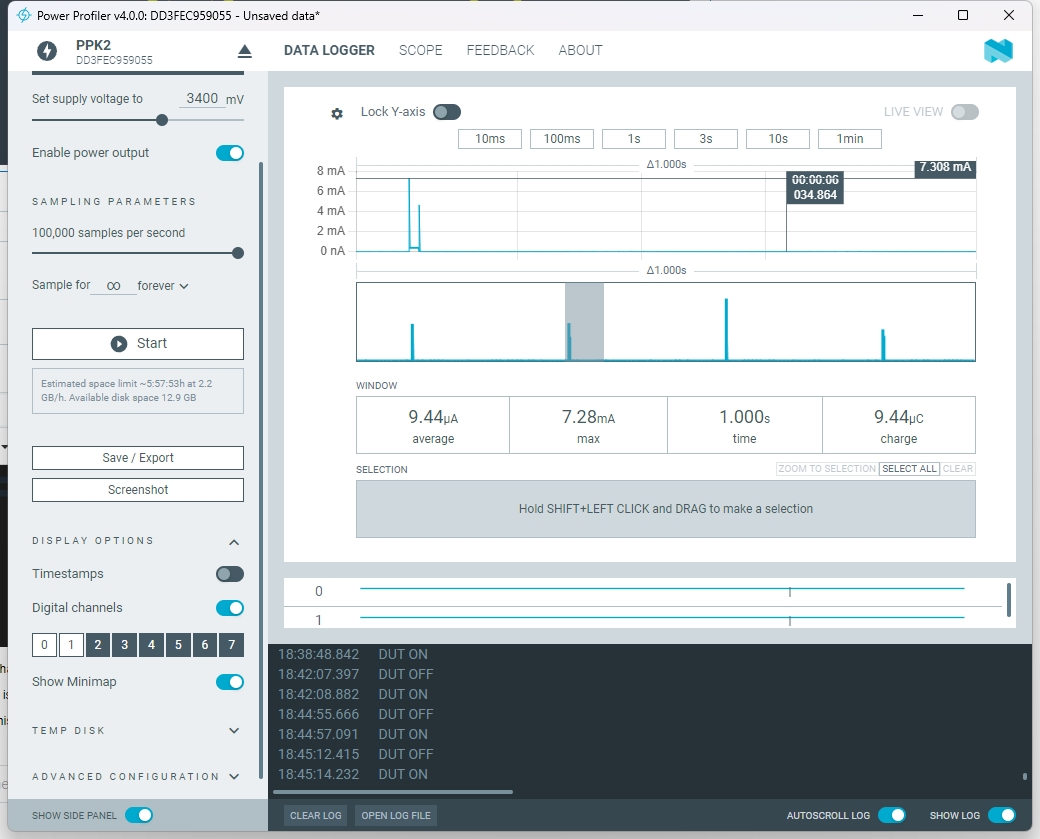Click the Nordic Semiconductor logo
Screen dimensions: 1040x839
pos(998,51)
